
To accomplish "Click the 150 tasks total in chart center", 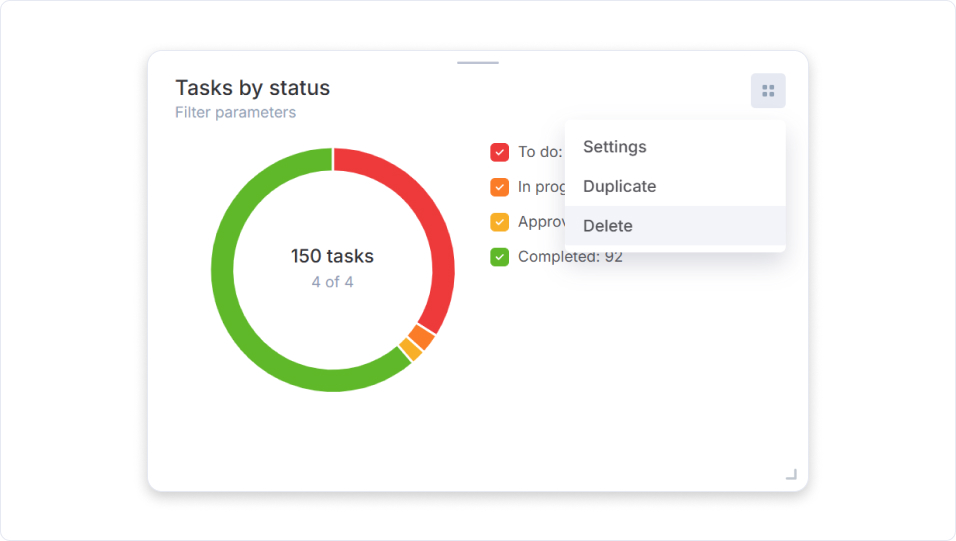I will coord(332,257).
